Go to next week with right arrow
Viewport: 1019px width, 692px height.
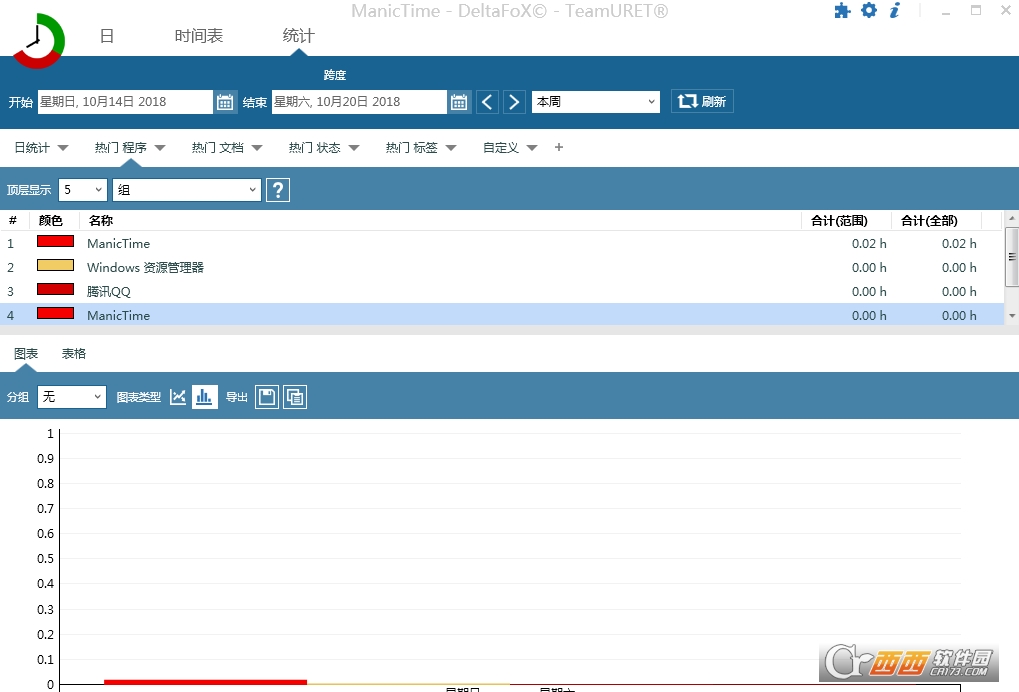514,102
